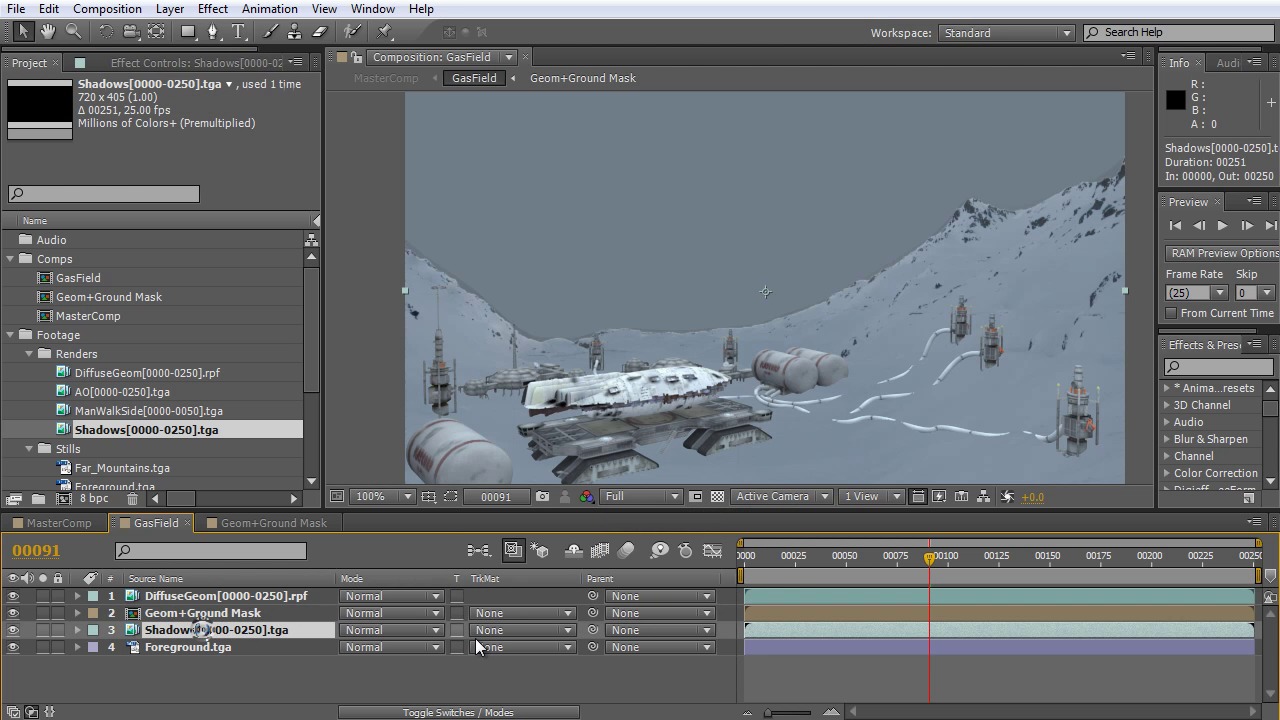Select the Eraser tool
Image resolution: width=1280 pixels, height=720 pixels.
320,32
